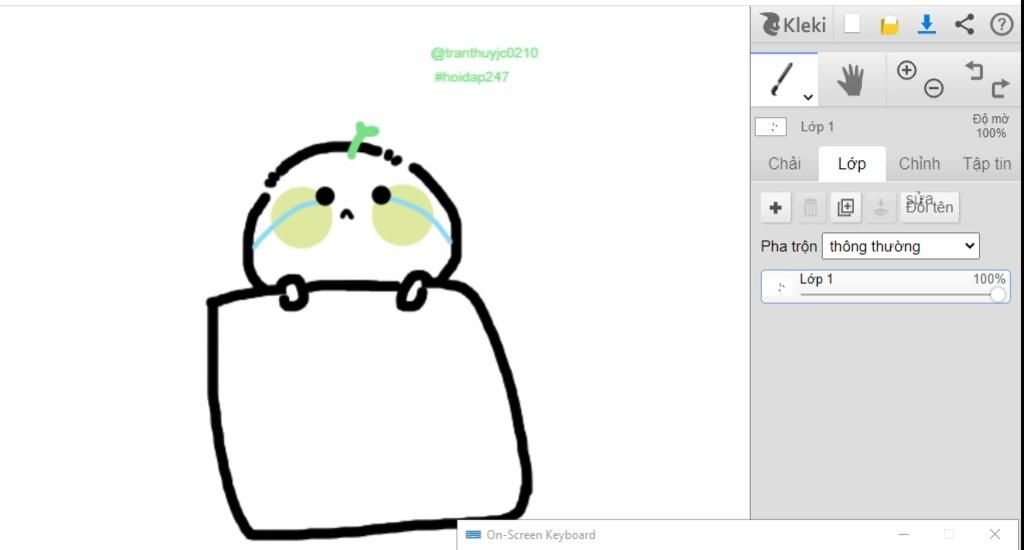Click the Đổi tên rename button
Viewport: 1024px width, 550px height.
(x=929, y=208)
